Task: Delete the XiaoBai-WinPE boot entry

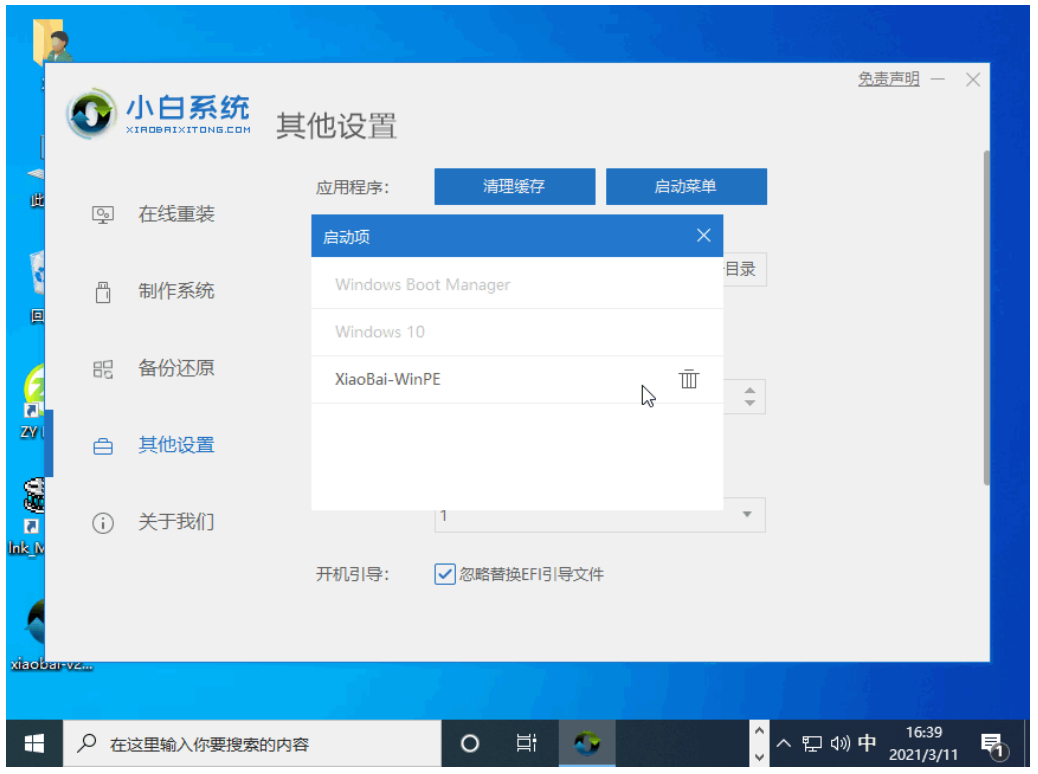Action: (689, 379)
